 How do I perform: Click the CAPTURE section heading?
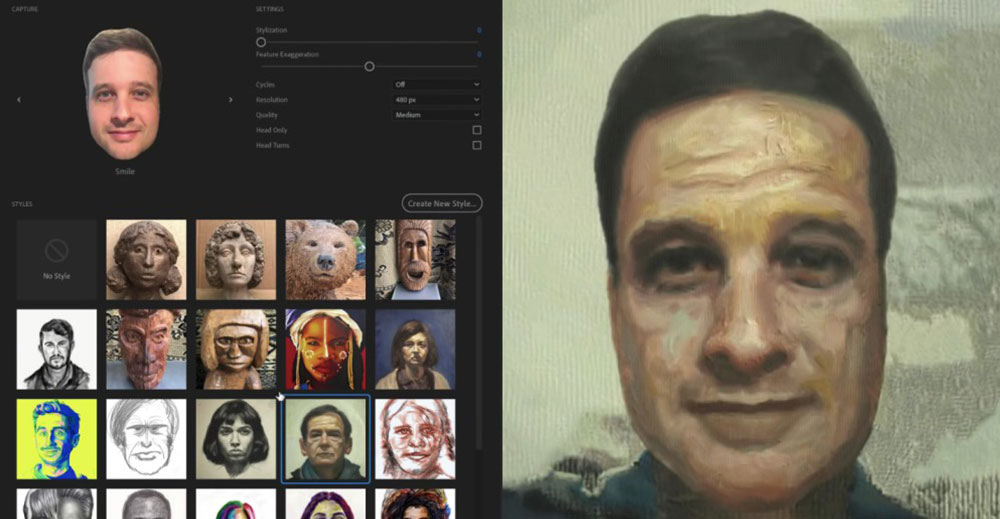[x=25, y=9]
